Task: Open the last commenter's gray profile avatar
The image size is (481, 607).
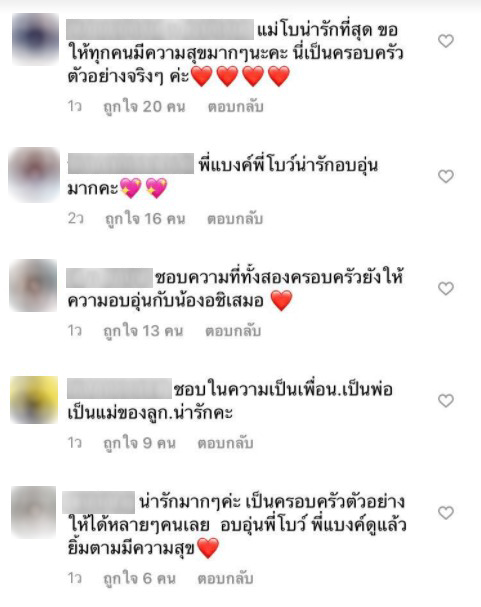Action: click(34, 512)
